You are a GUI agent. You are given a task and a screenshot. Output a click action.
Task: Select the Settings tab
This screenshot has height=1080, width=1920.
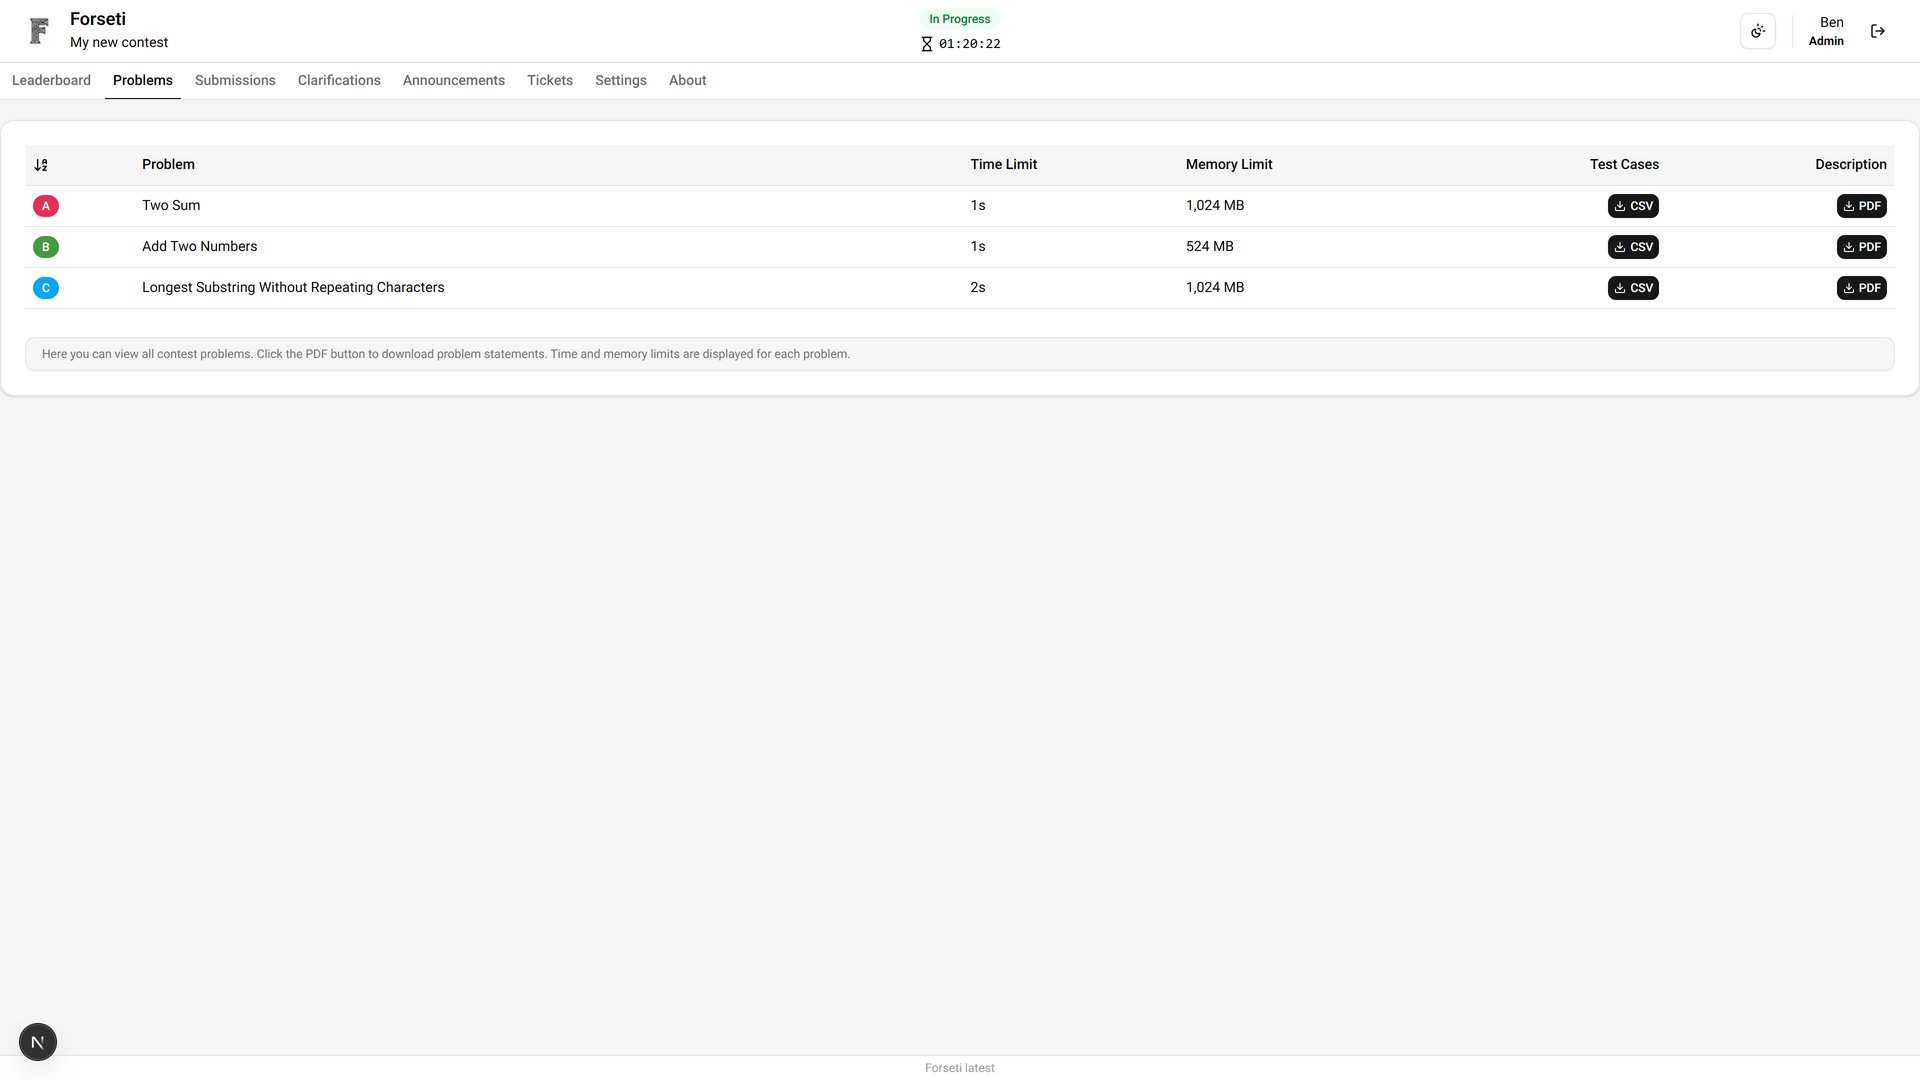pyautogui.click(x=620, y=80)
